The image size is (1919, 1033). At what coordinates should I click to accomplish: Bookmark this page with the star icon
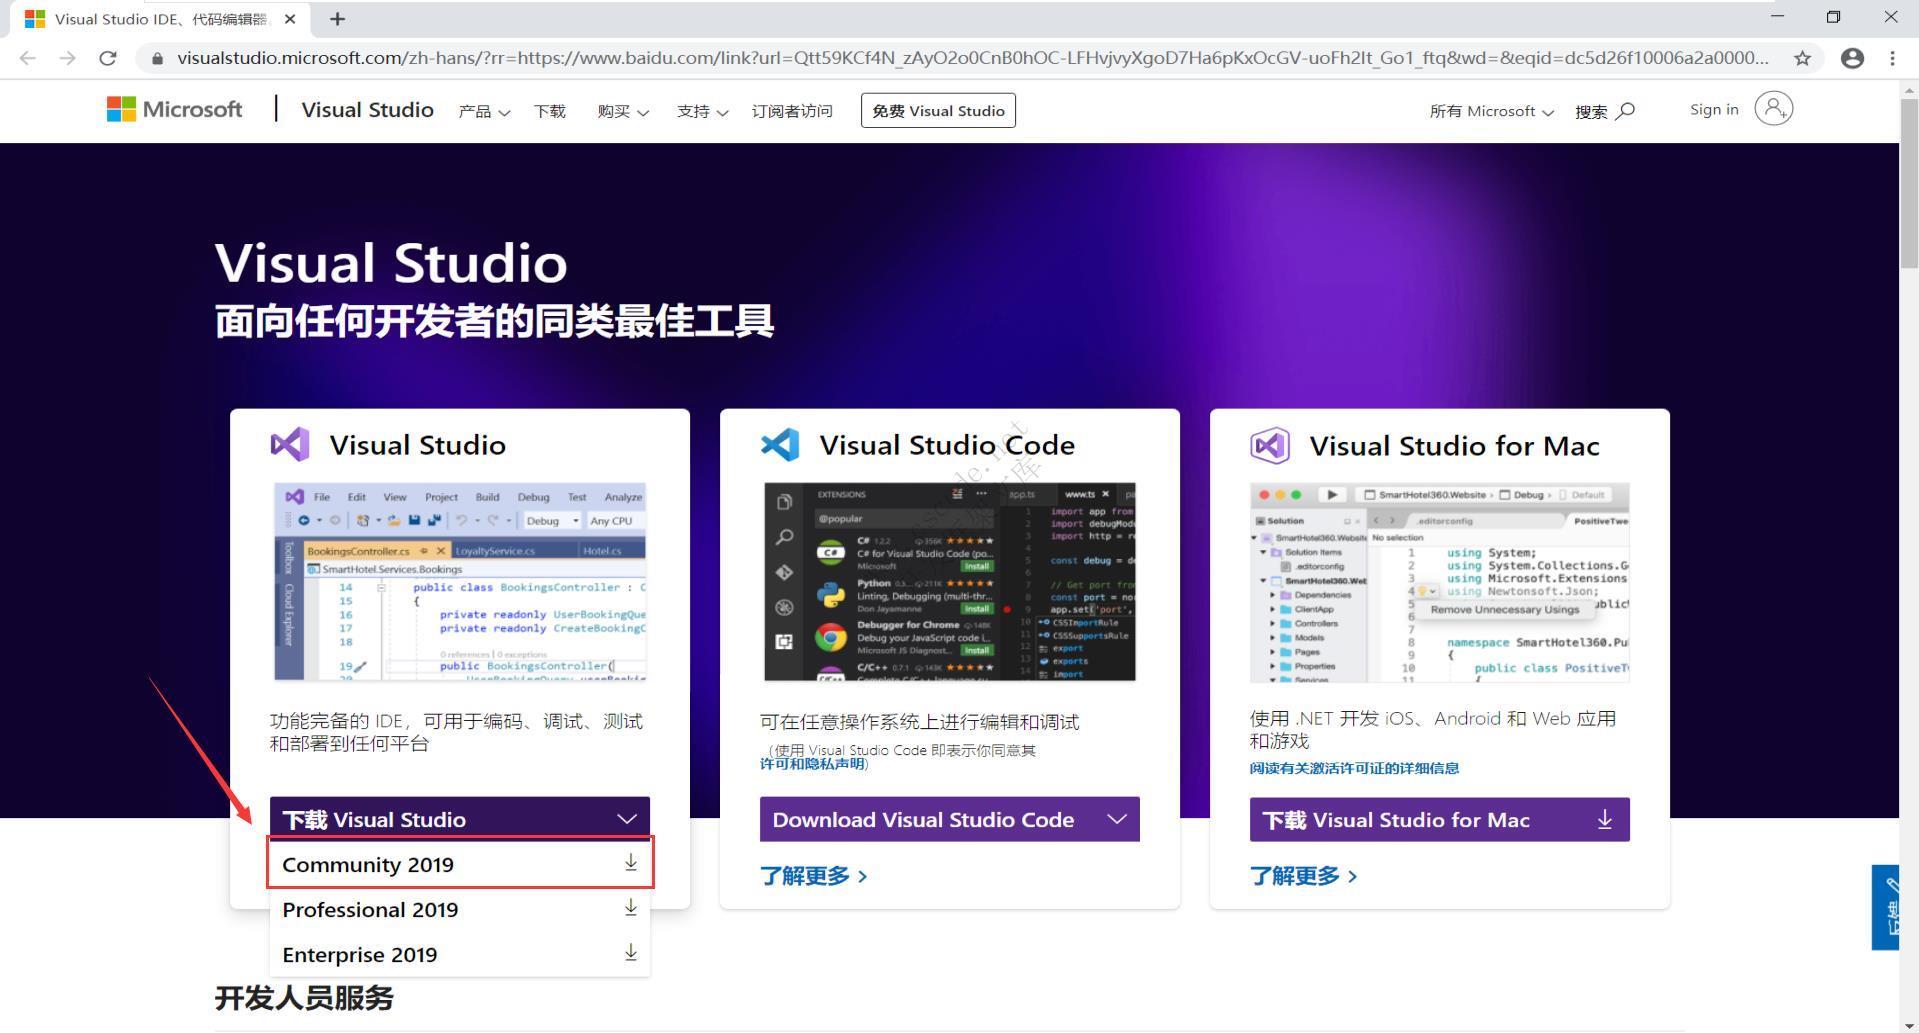[1803, 58]
